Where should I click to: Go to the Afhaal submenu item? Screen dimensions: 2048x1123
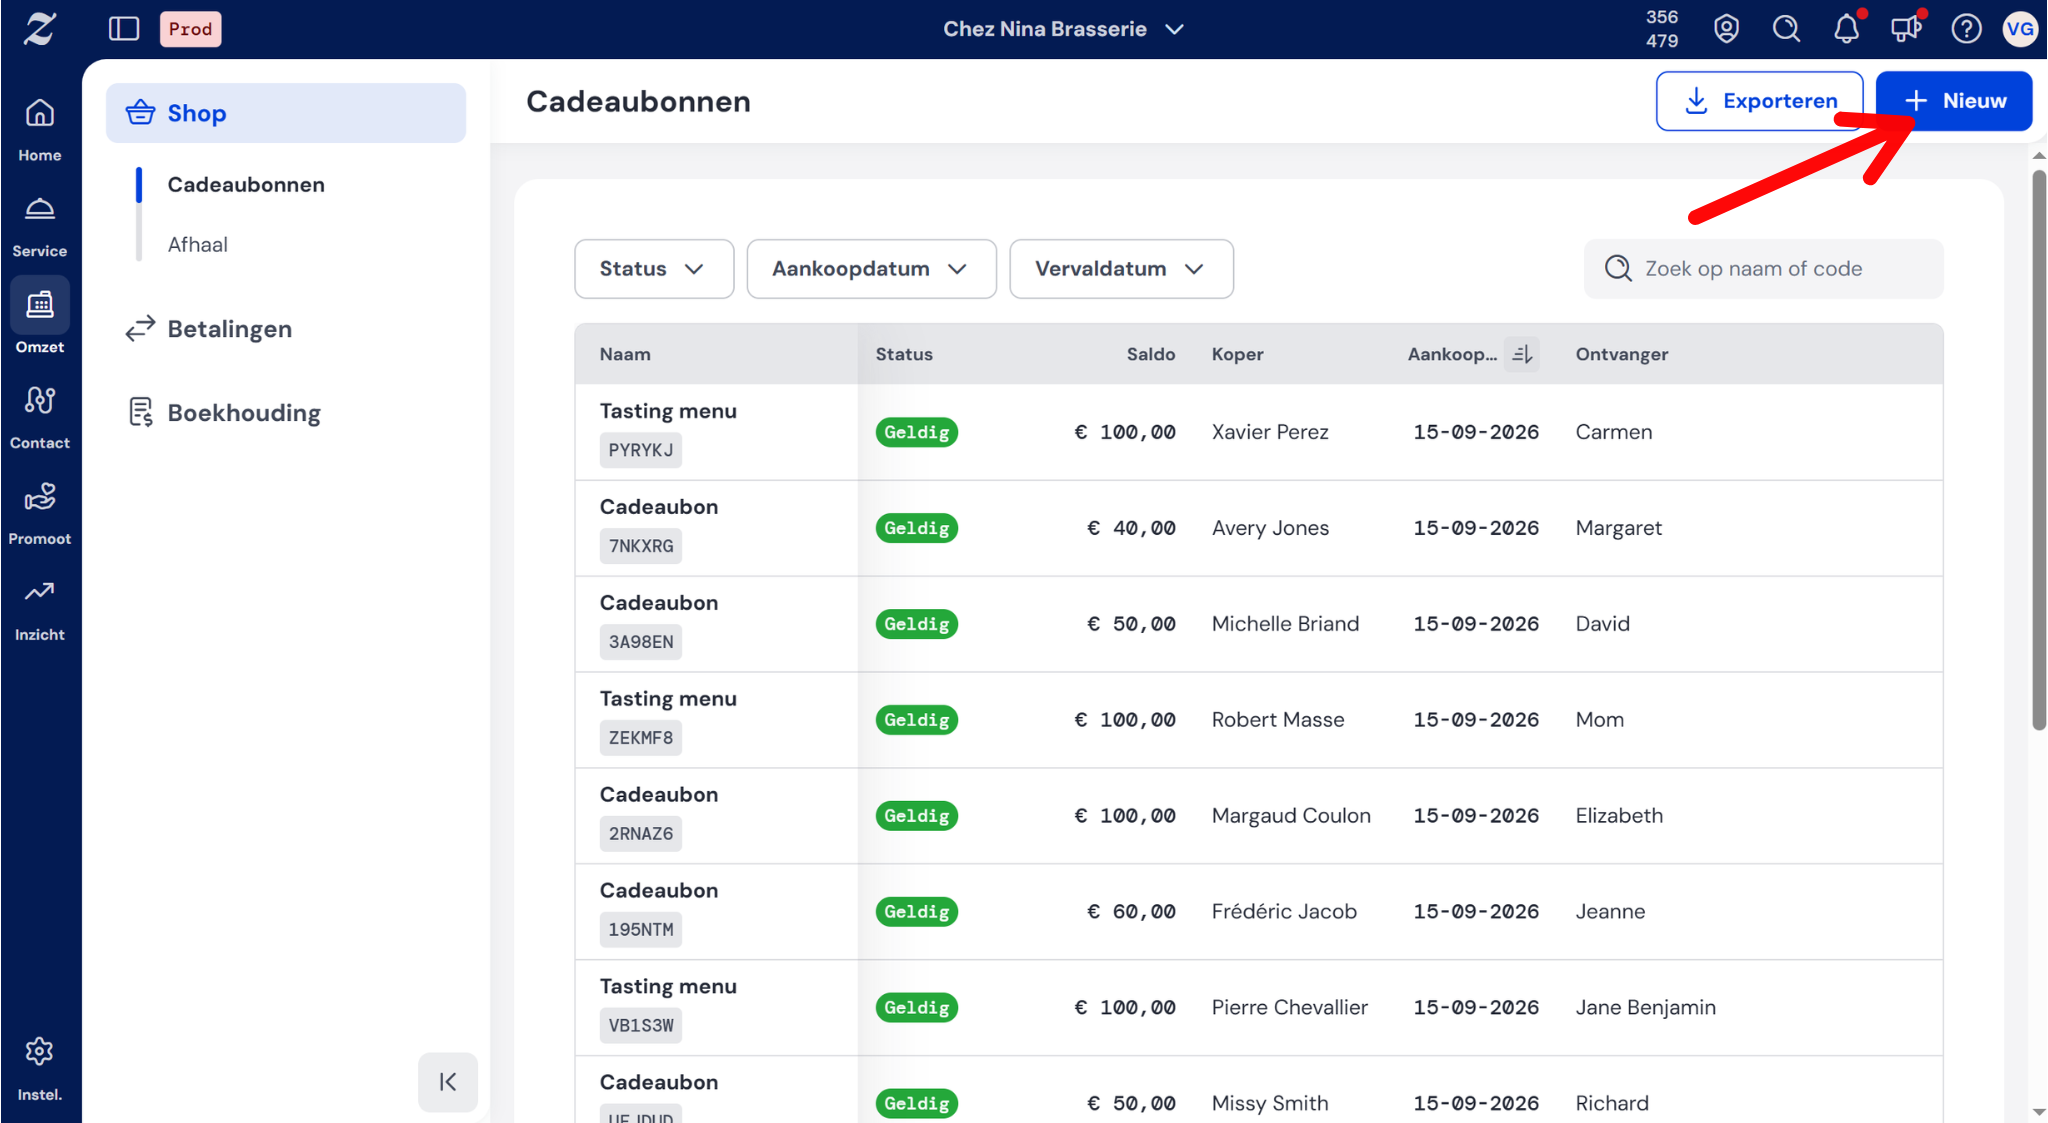pos(198,245)
